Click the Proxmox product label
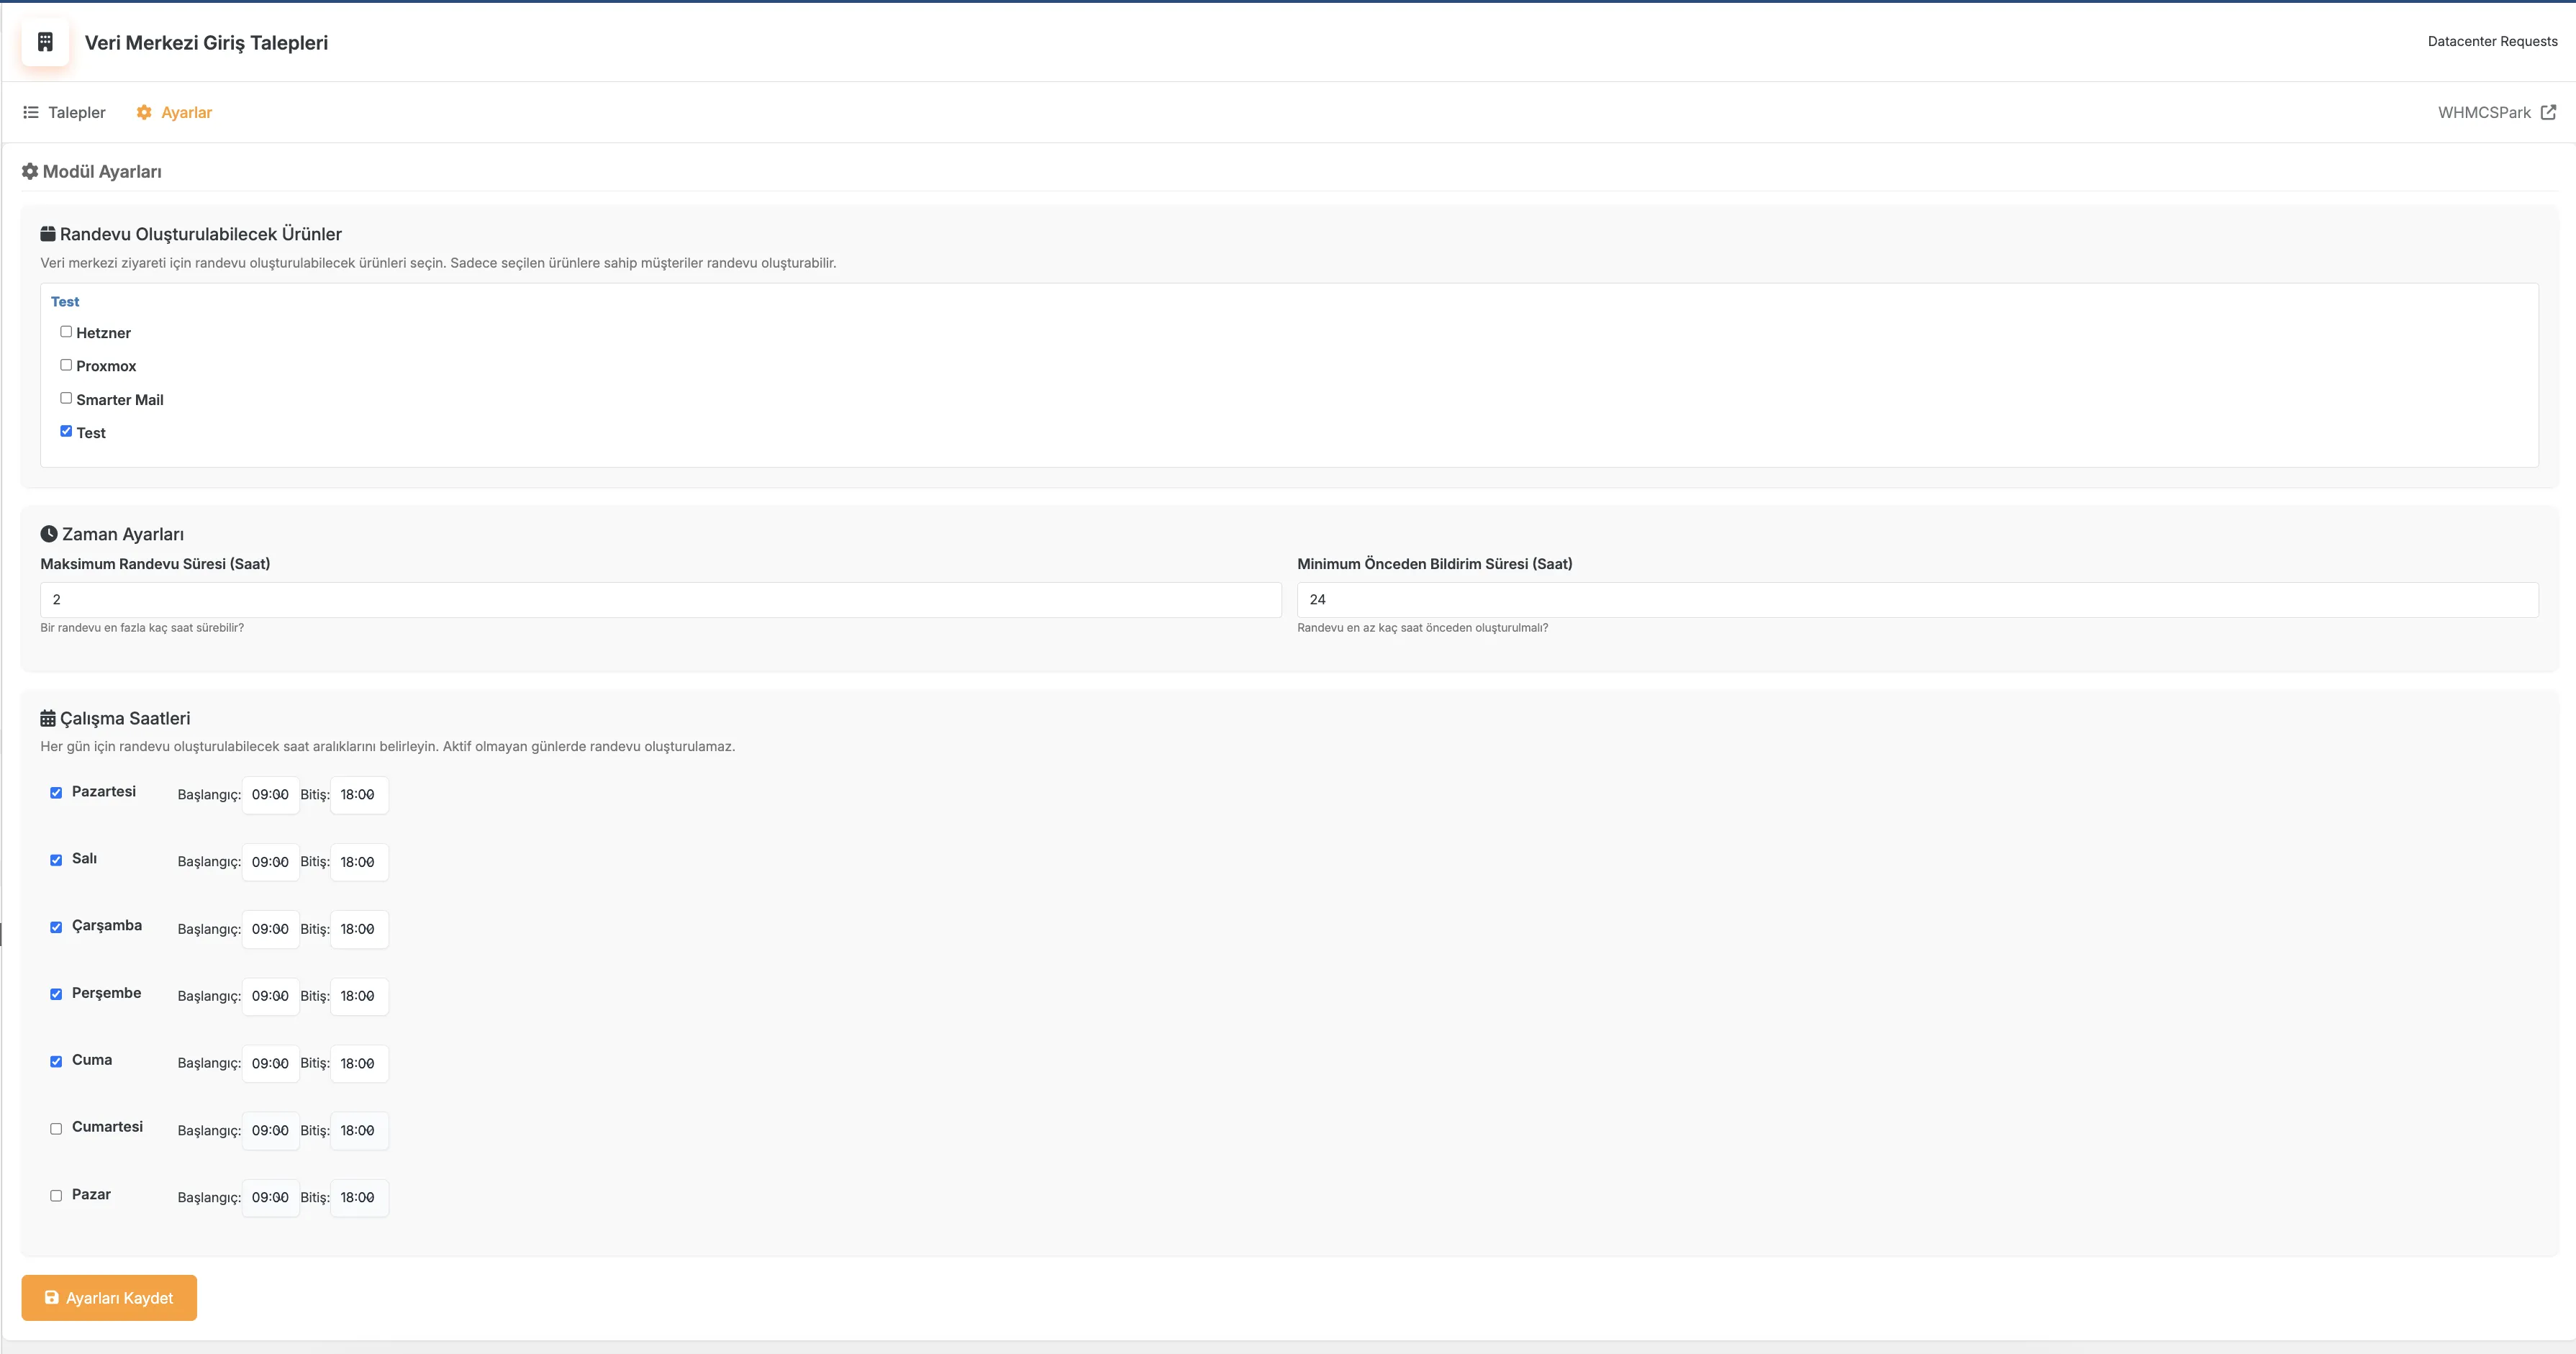The width and height of the screenshot is (2576, 1354). point(106,366)
